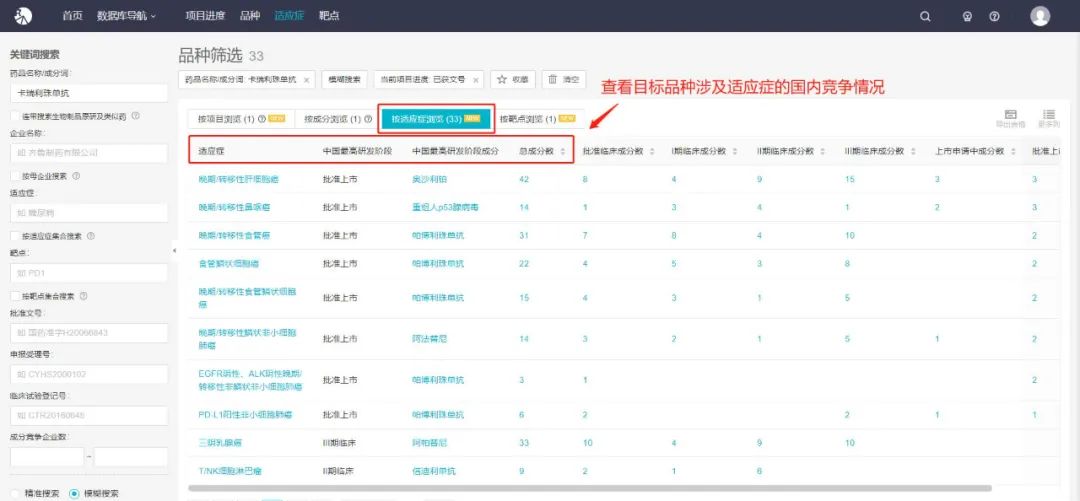Screen dimensions: 1080x501
Task: Click total count 33 for 三阴乳腺癌 row
Action: [x=524, y=443]
